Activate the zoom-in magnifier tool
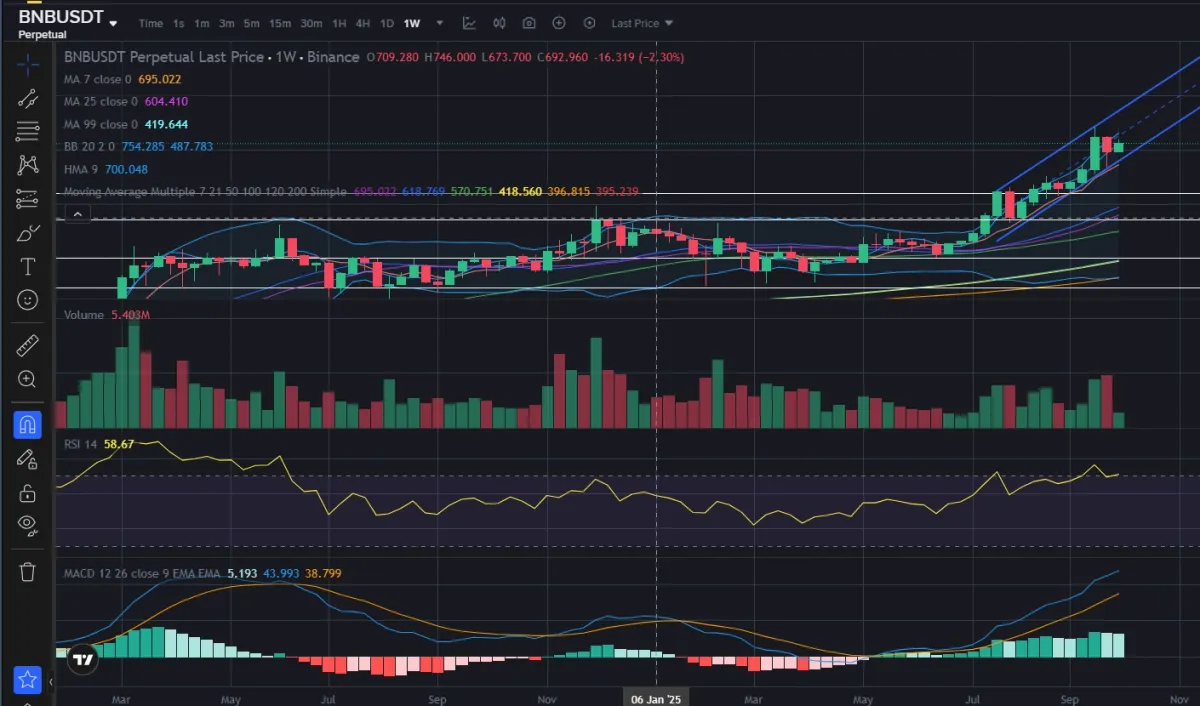Screen dimensions: 1200x706 28,379
